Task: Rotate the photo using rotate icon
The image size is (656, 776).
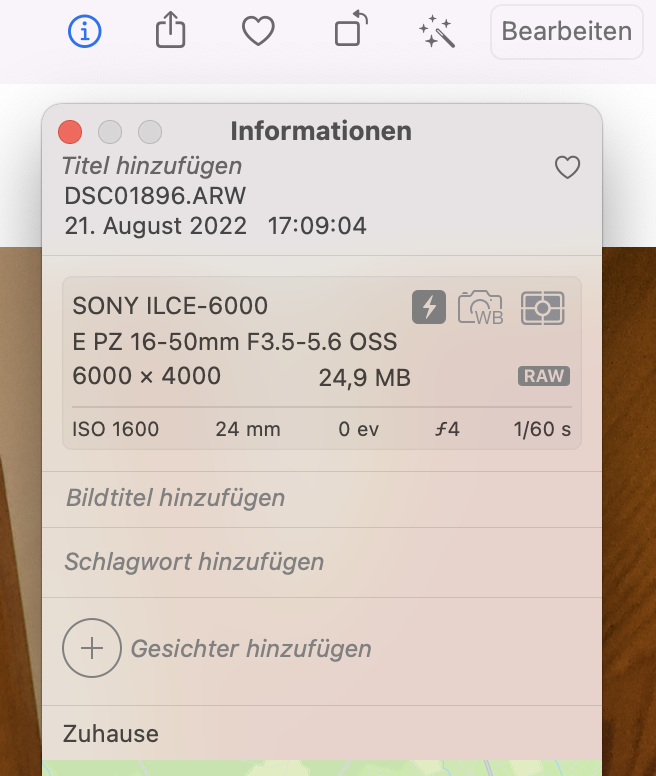Action: 348,31
